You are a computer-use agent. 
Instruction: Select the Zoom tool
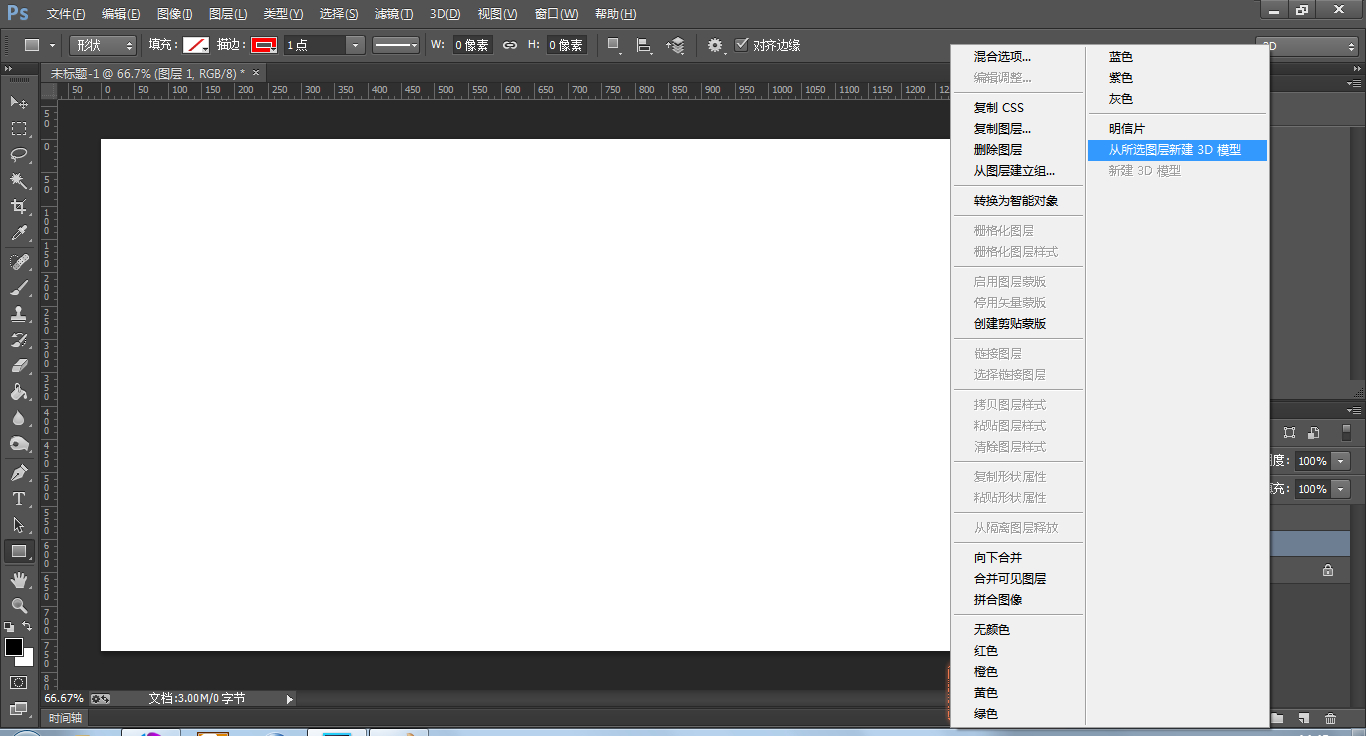click(19, 606)
